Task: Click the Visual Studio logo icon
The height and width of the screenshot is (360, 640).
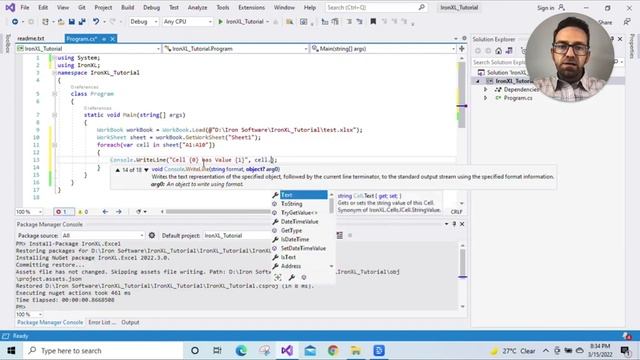Action: pos(10,7)
